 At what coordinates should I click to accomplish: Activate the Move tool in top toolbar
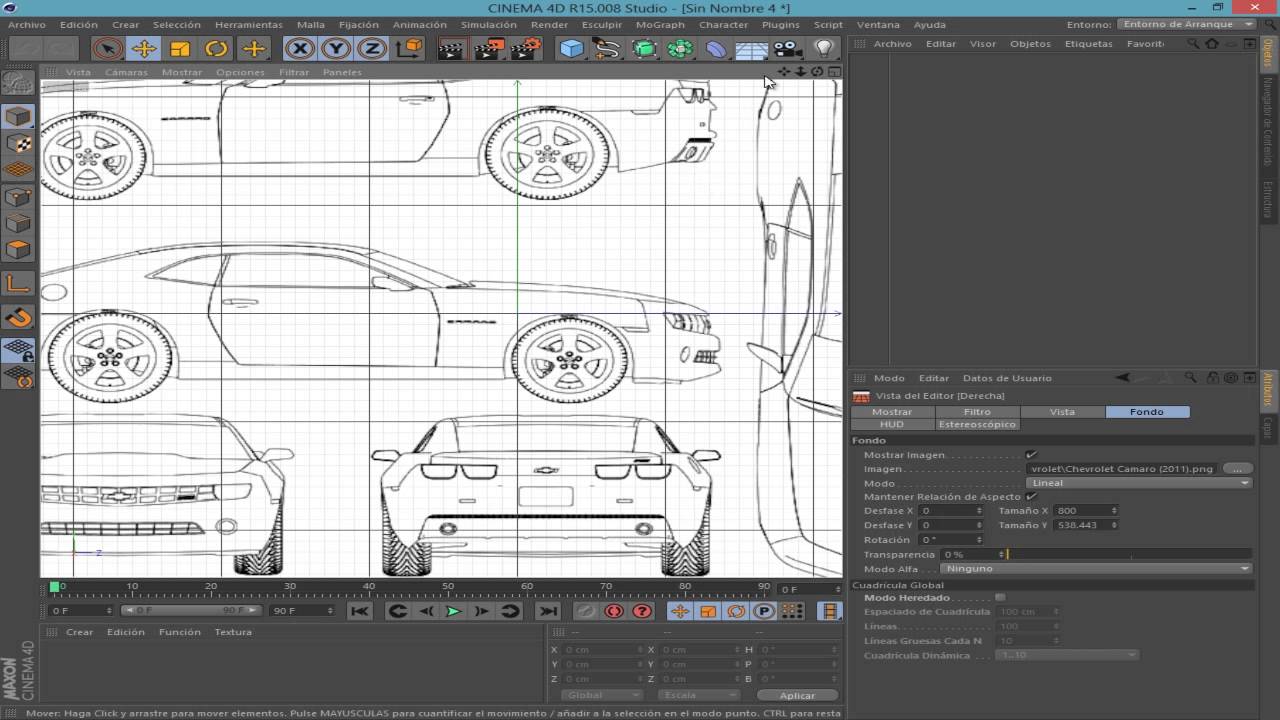point(143,48)
